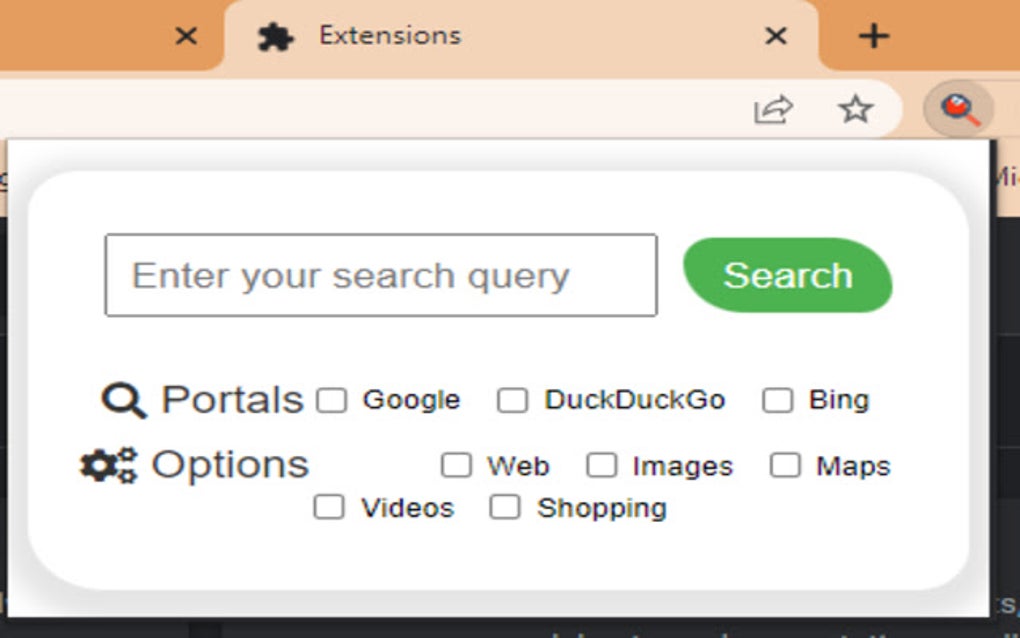This screenshot has height=638, width=1020.
Task: Enable the Images search option
Action: pos(602,465)
